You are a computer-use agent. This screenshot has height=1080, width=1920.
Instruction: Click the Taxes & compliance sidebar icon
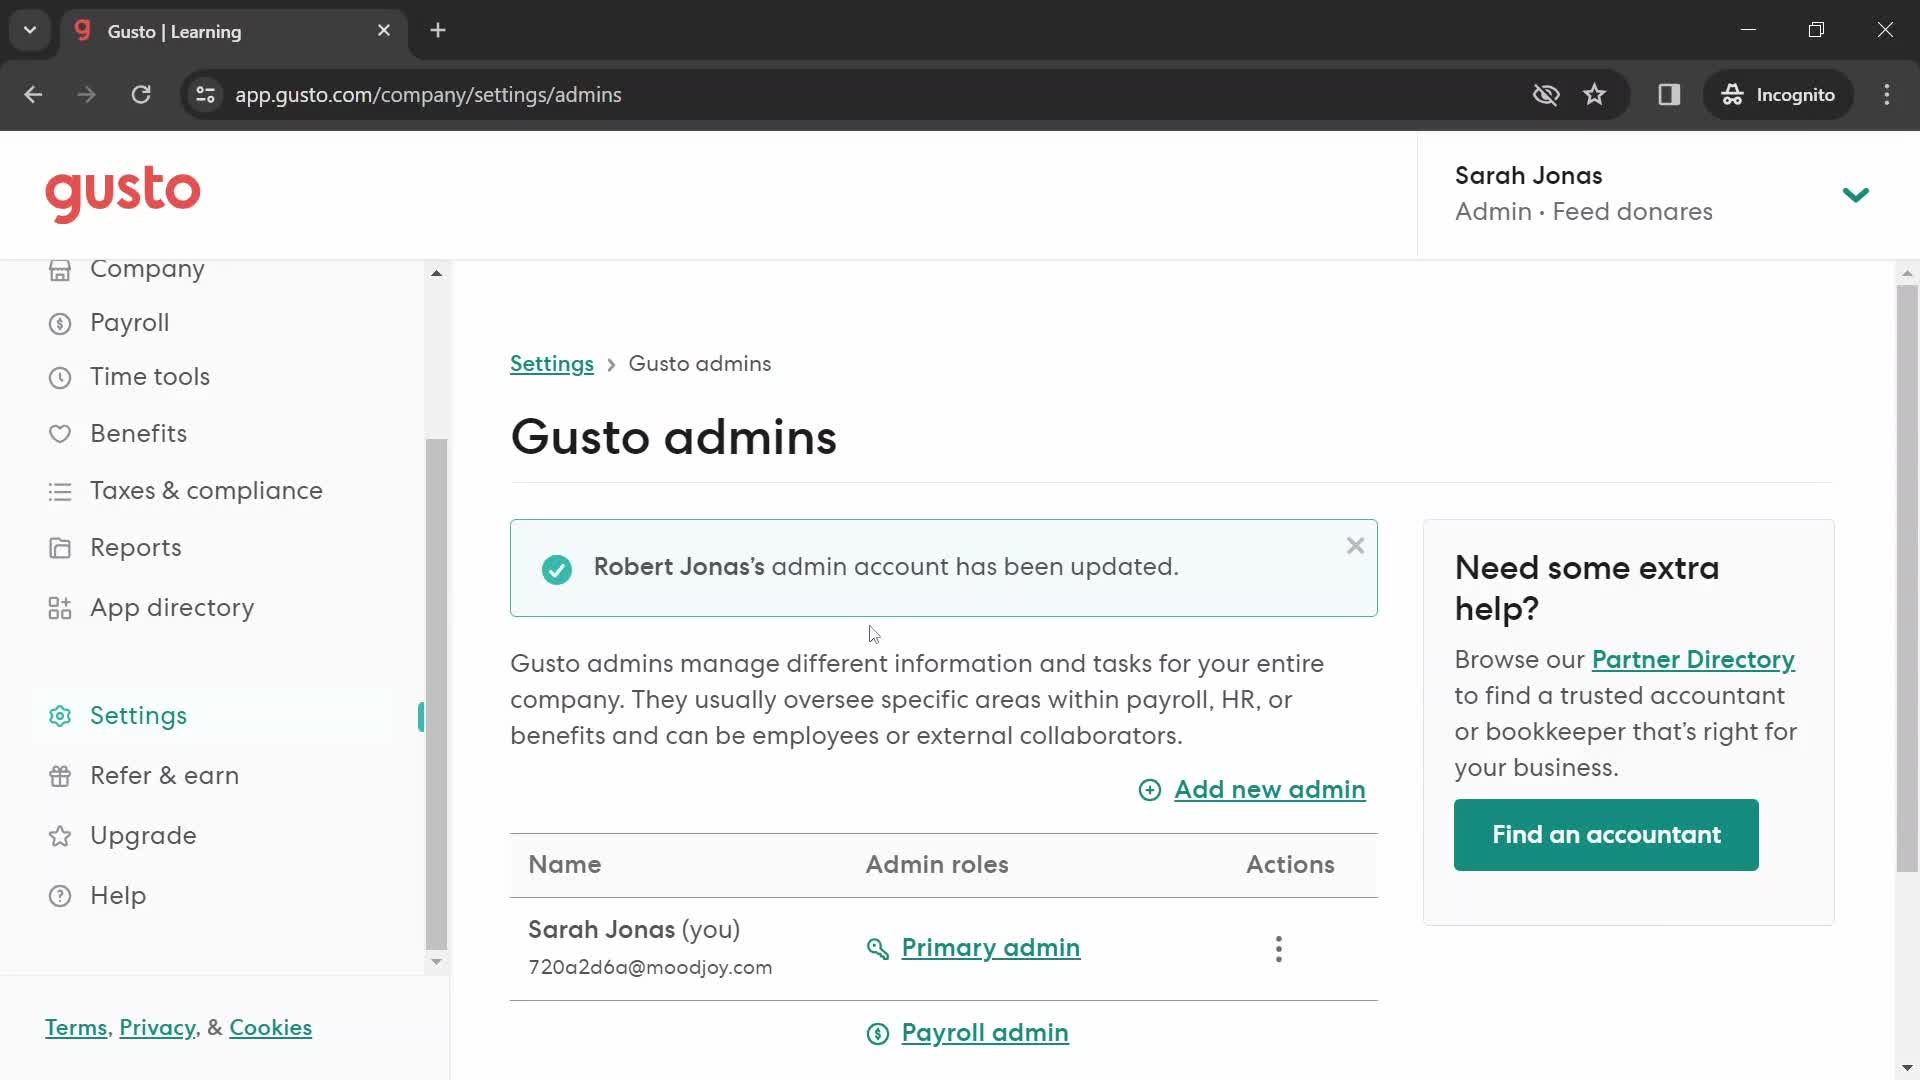click(x=59, y=491)
